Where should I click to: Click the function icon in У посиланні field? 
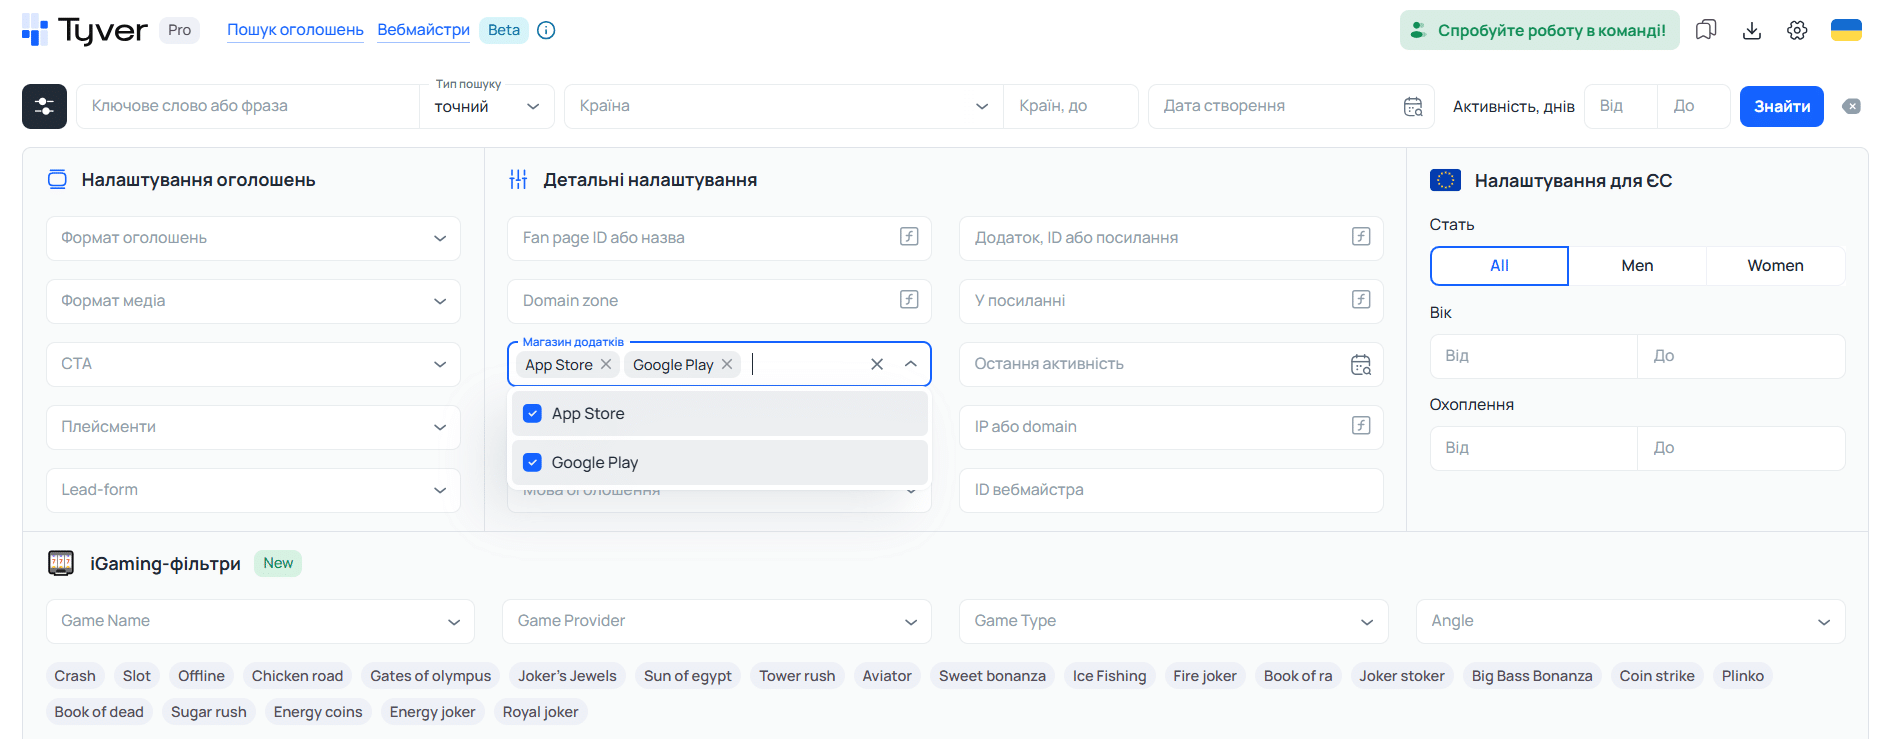1361,300
